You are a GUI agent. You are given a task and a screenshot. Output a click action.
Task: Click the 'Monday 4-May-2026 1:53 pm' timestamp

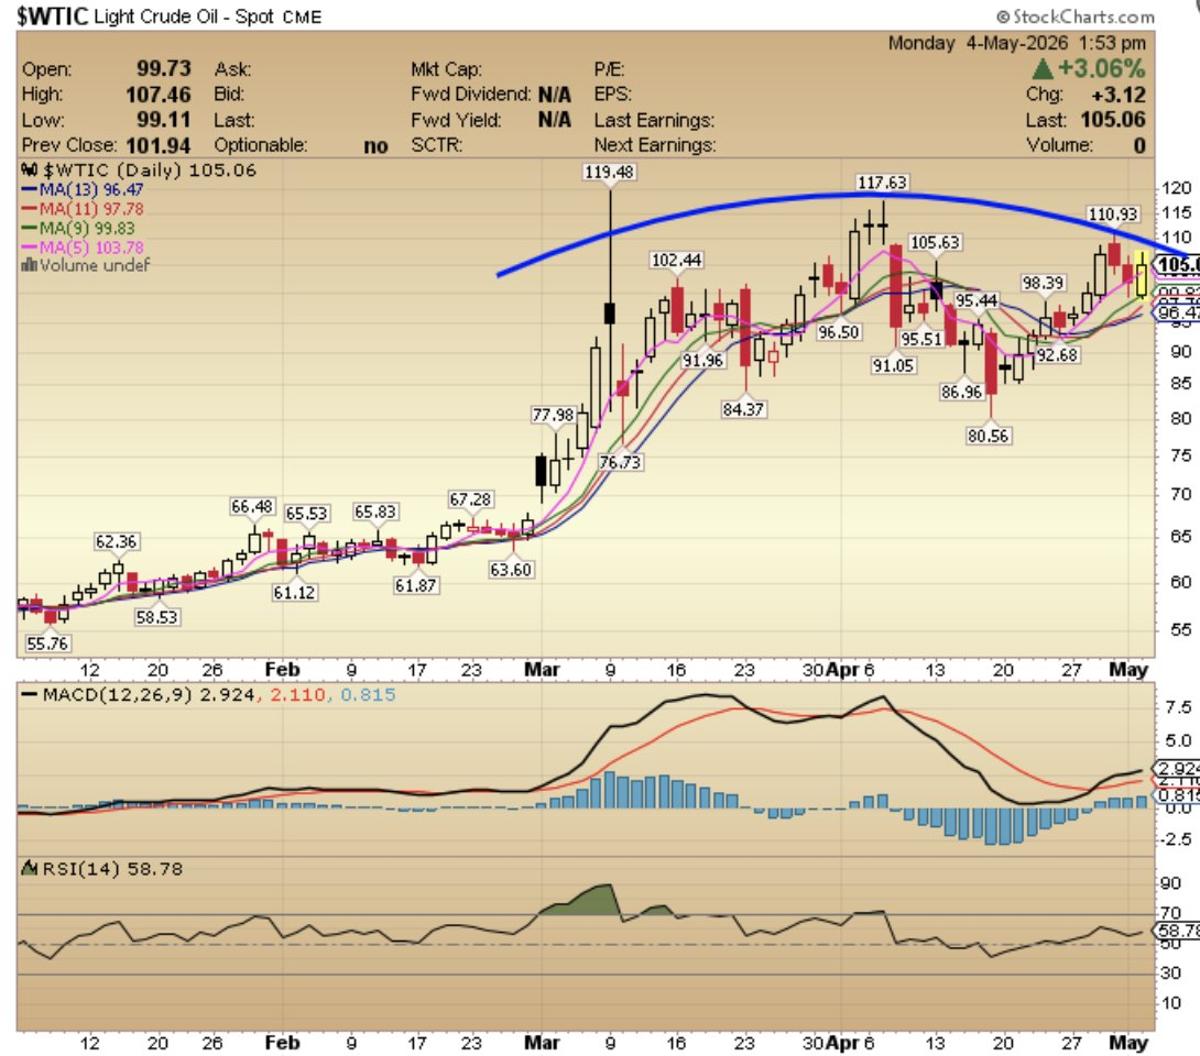pos(1017,43)
